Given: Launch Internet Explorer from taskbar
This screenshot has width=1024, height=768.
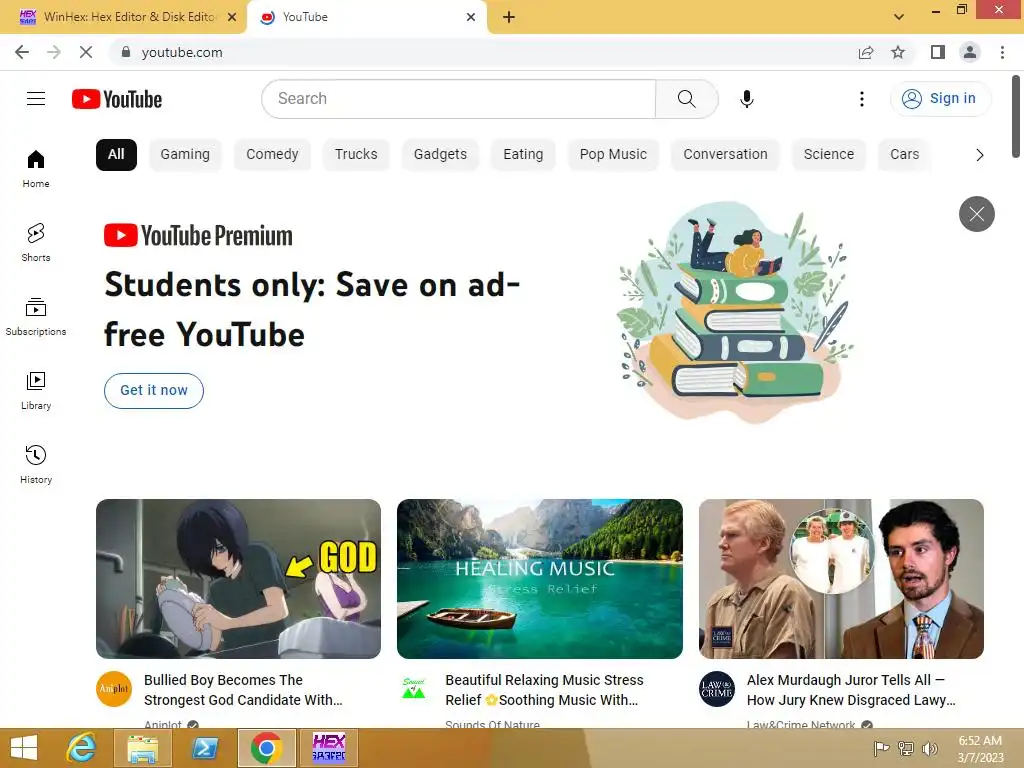Looking at the screenshot, I should point(81,748).
